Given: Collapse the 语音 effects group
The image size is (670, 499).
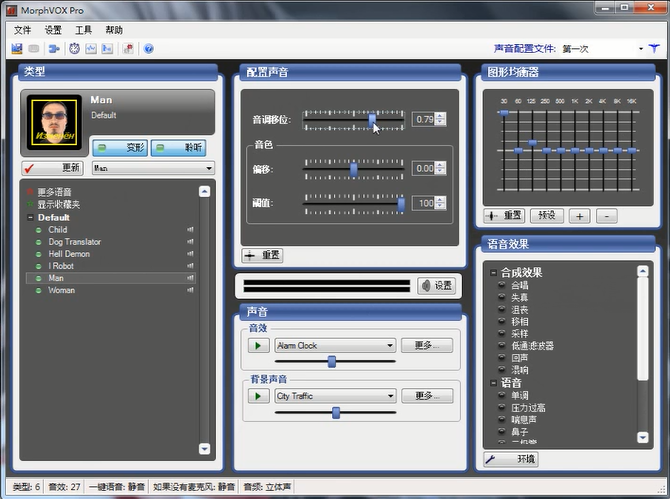Looking at the screenshot, I should pyautogui.click(x=494, y=383).
